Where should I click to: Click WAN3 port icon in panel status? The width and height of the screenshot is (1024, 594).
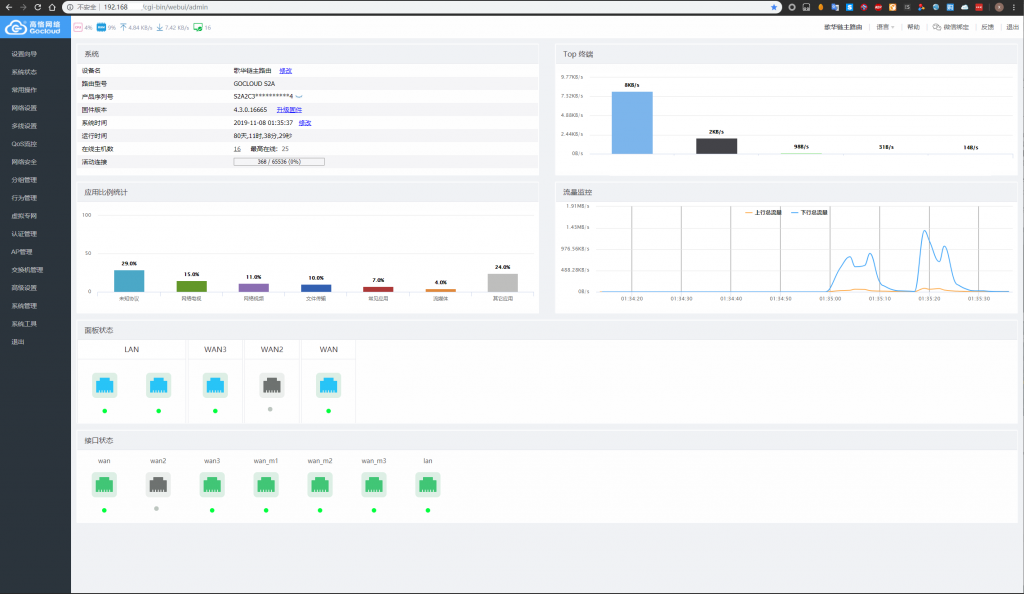click(215, 385)
